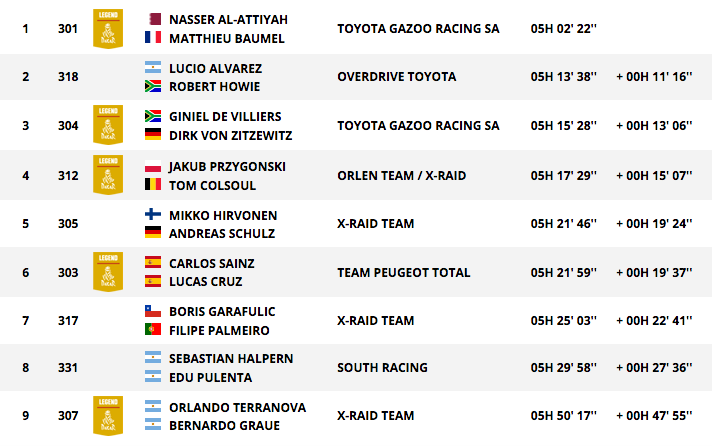
Task: Click the Legend badge beside car 304
Action: point(108,125)
